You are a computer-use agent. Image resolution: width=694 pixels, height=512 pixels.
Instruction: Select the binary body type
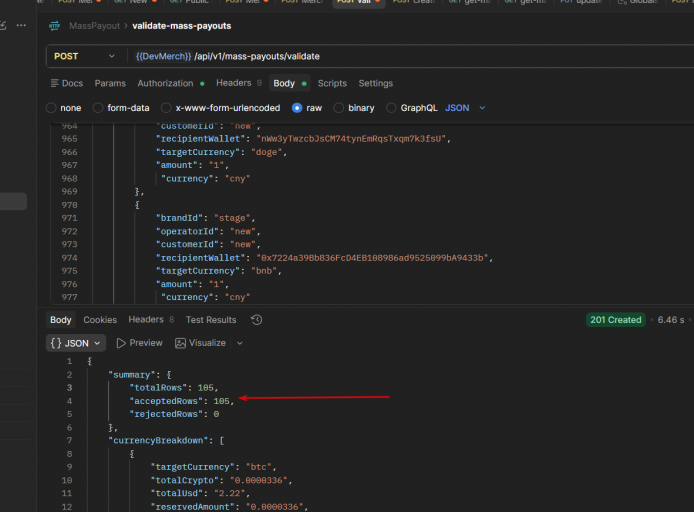[339, 108]
